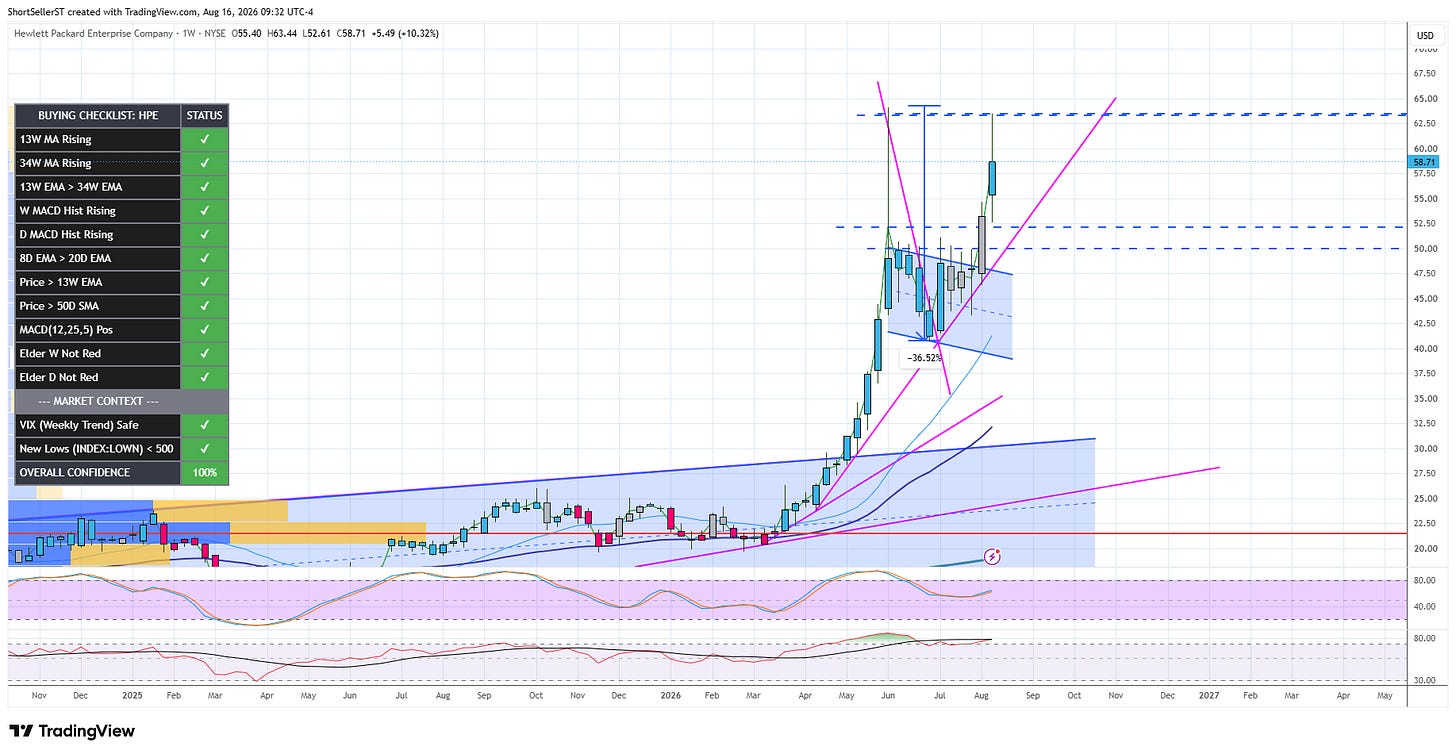Select the latest blue weekly candle near 58.71
Image resolution: width=1456 pixels, height=755 pixels.
pyautogui.click(x=993, y=178)
